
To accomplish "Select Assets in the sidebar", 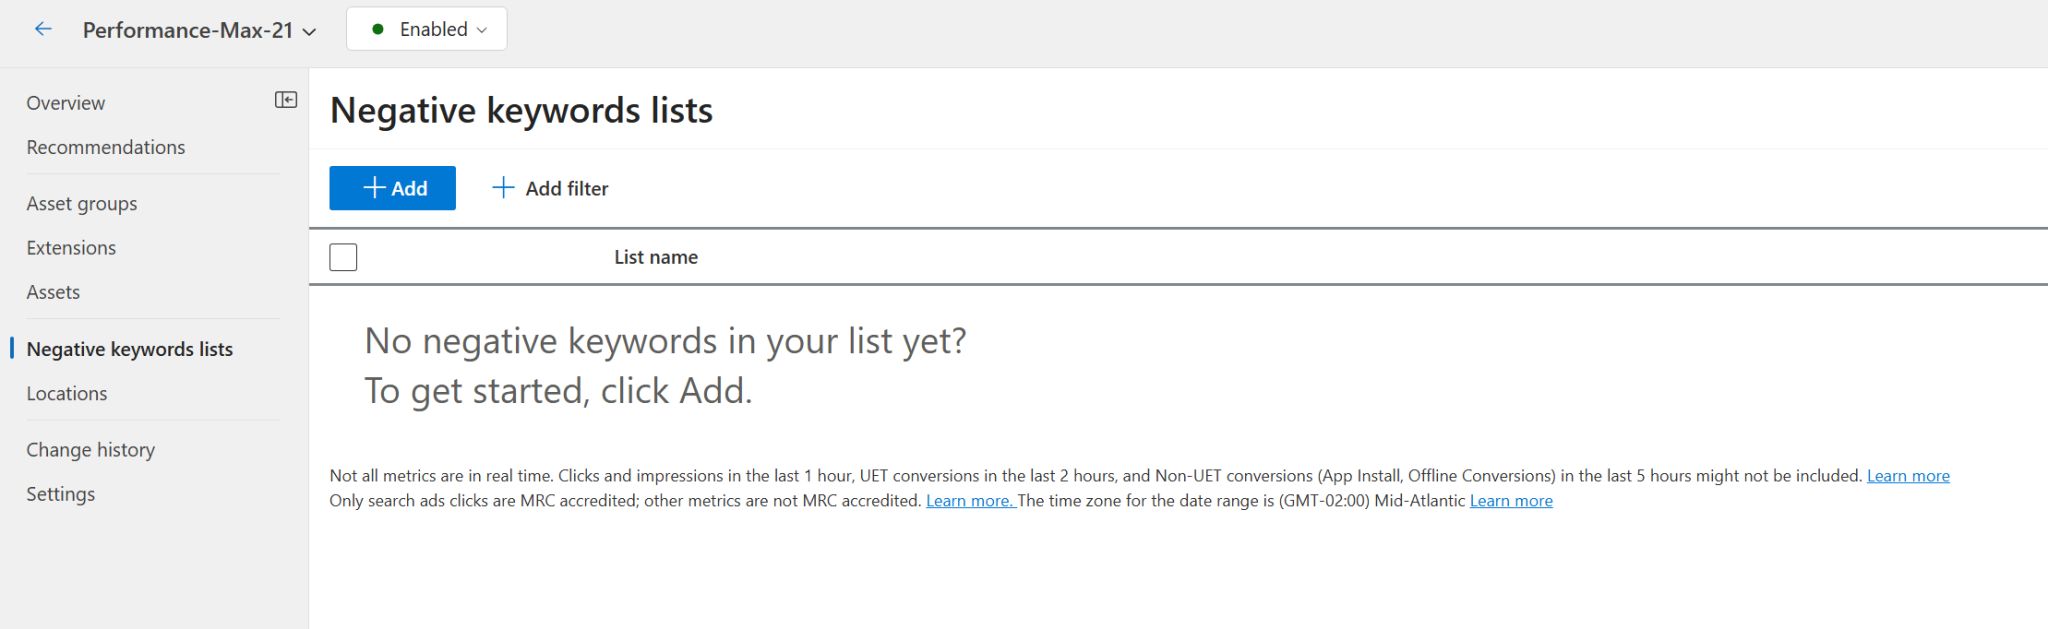I will 53,292.
